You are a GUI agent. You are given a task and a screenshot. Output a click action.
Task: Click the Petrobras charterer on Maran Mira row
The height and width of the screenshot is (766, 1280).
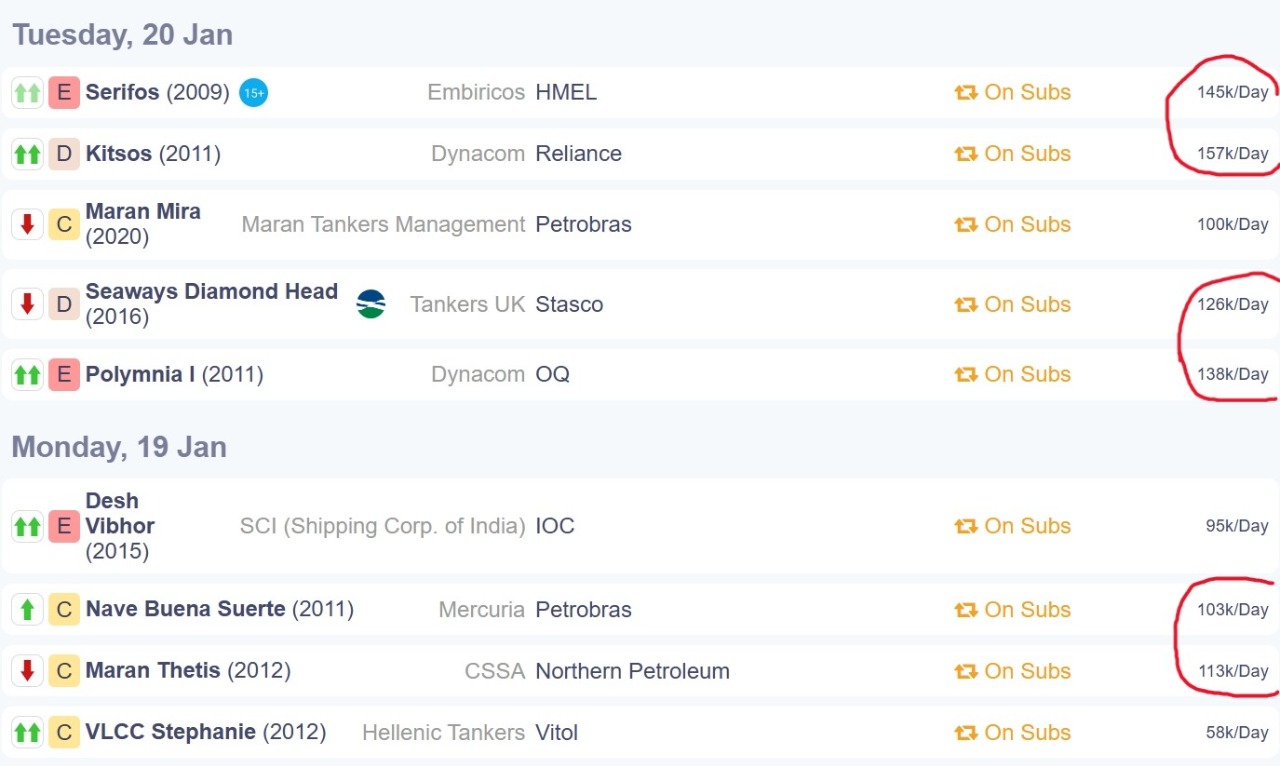point(583,224)
